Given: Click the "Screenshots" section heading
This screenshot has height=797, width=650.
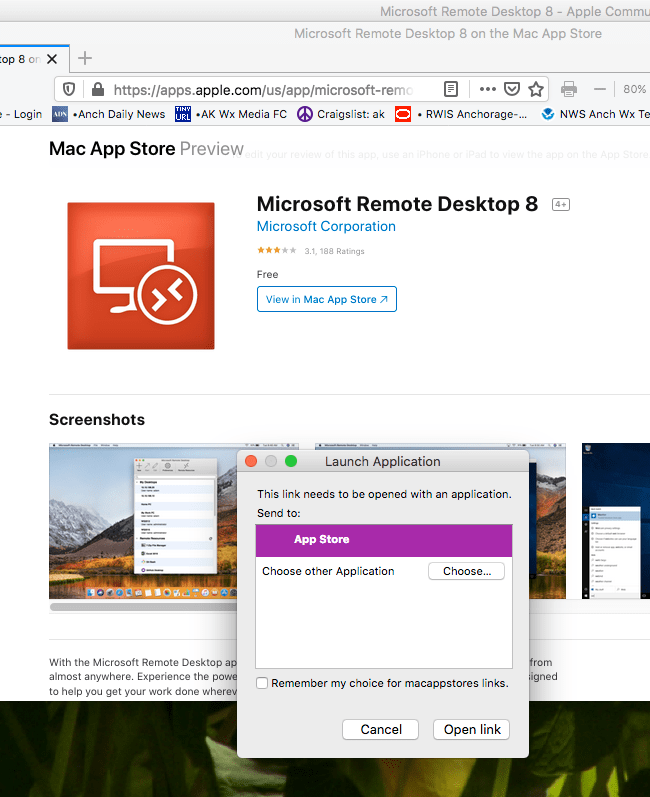Looking at the screenshot, I should (97, 420).
